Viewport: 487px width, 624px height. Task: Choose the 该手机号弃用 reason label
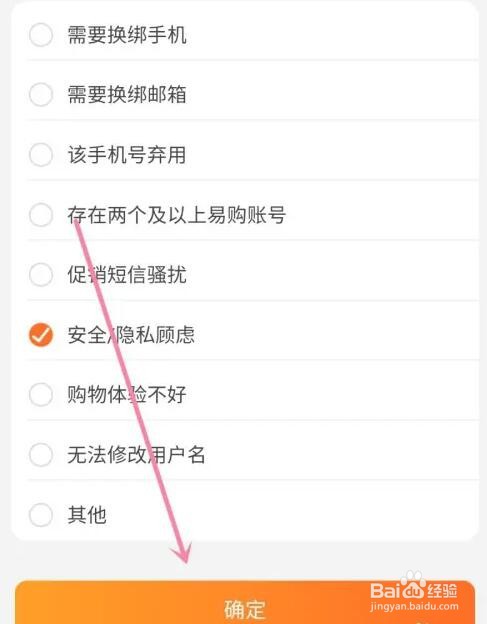127,155
